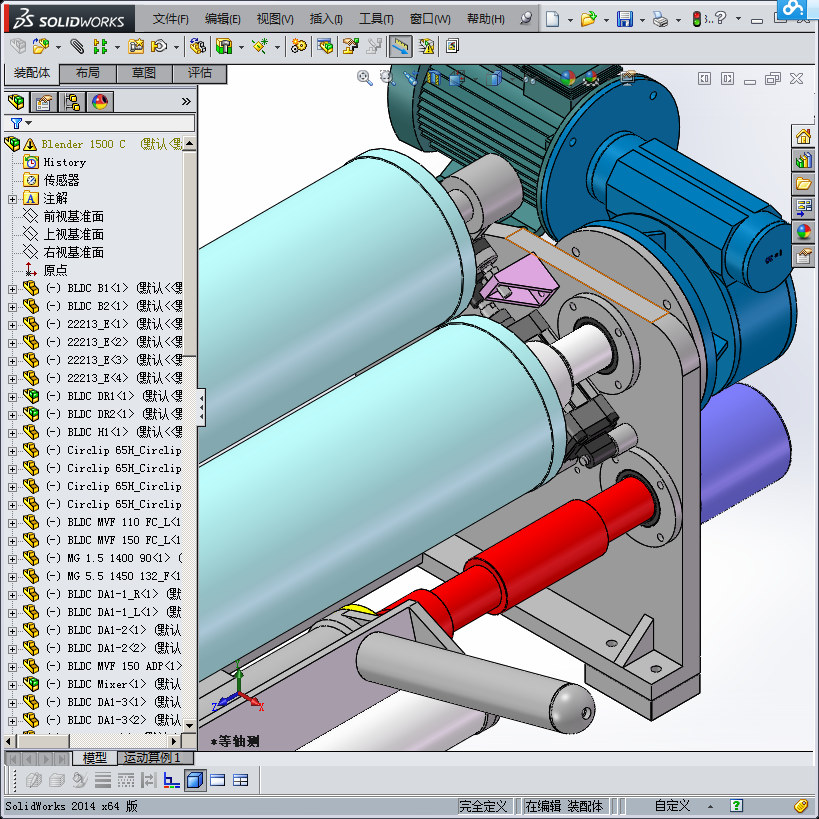This screenshot has height=819, width=819.
Task: Click the Bill of Materials icon
Action: coord(325,46)
